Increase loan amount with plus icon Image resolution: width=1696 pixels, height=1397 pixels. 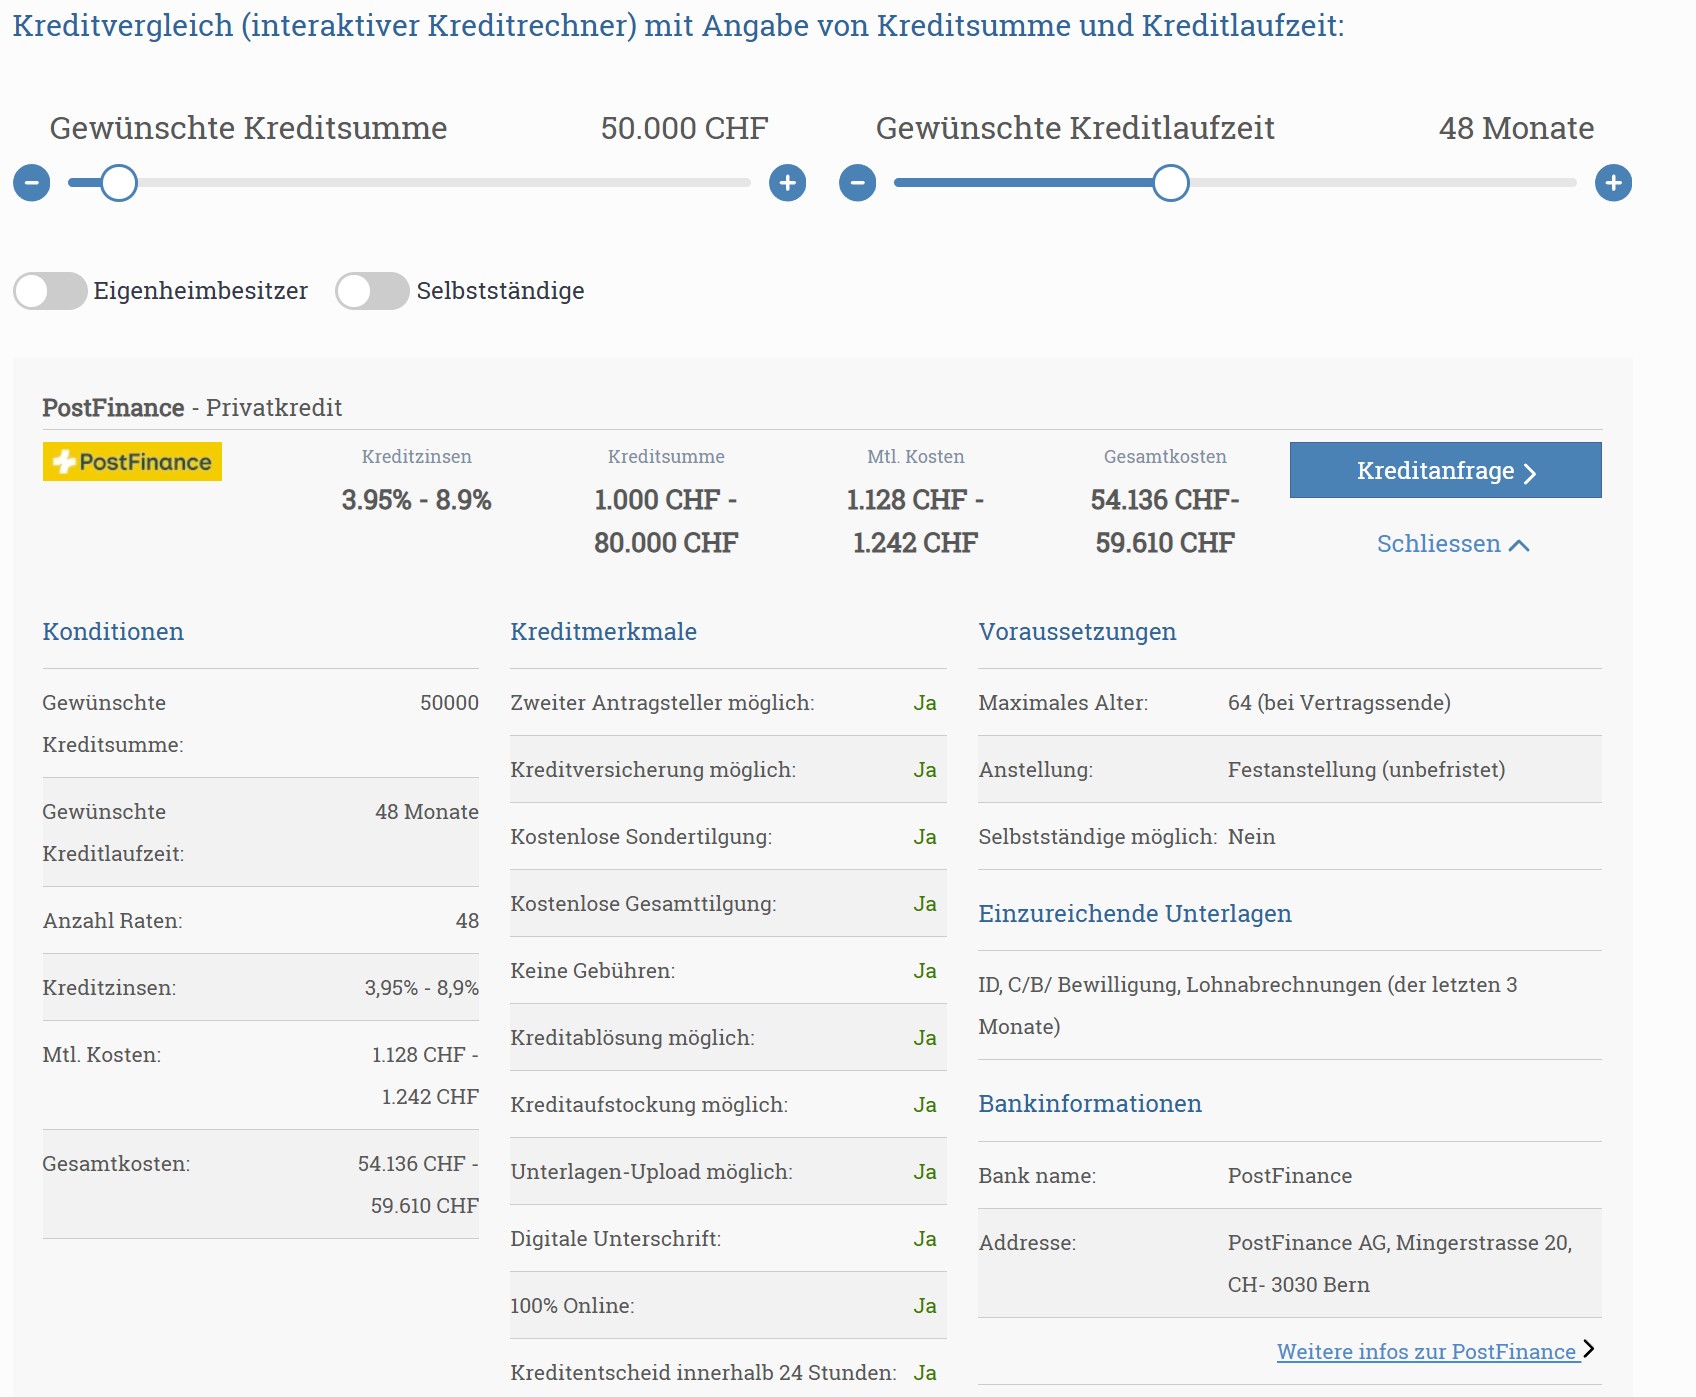(787, 183)
